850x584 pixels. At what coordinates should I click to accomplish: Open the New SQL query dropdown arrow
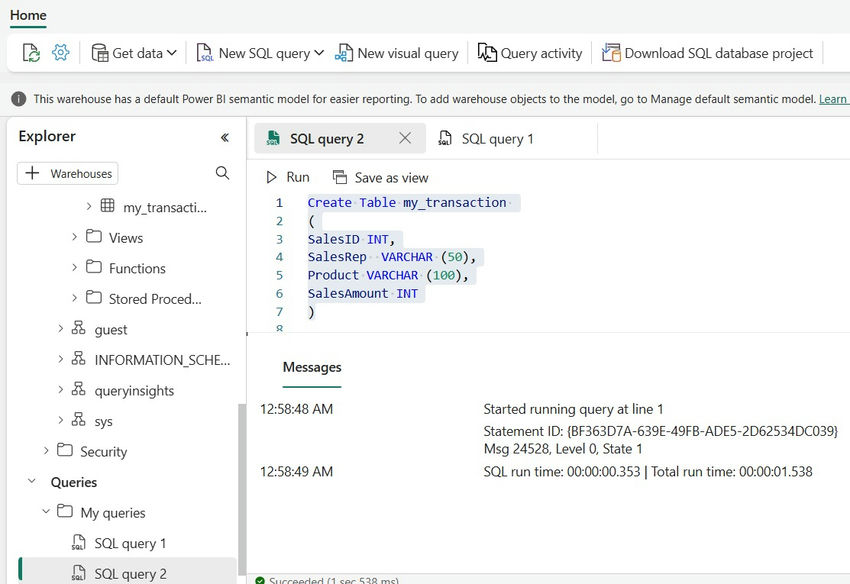click(319, 53)
